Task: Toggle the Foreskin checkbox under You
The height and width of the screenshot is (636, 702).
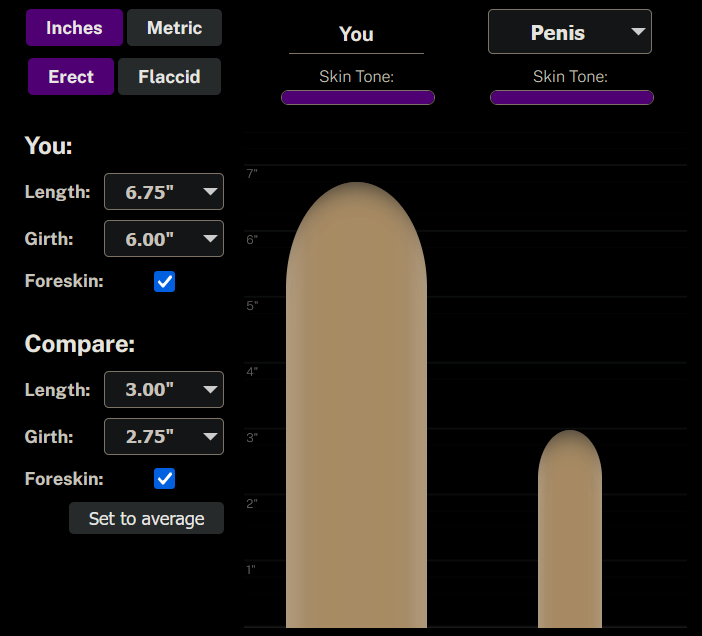Action: click(164, 282)
